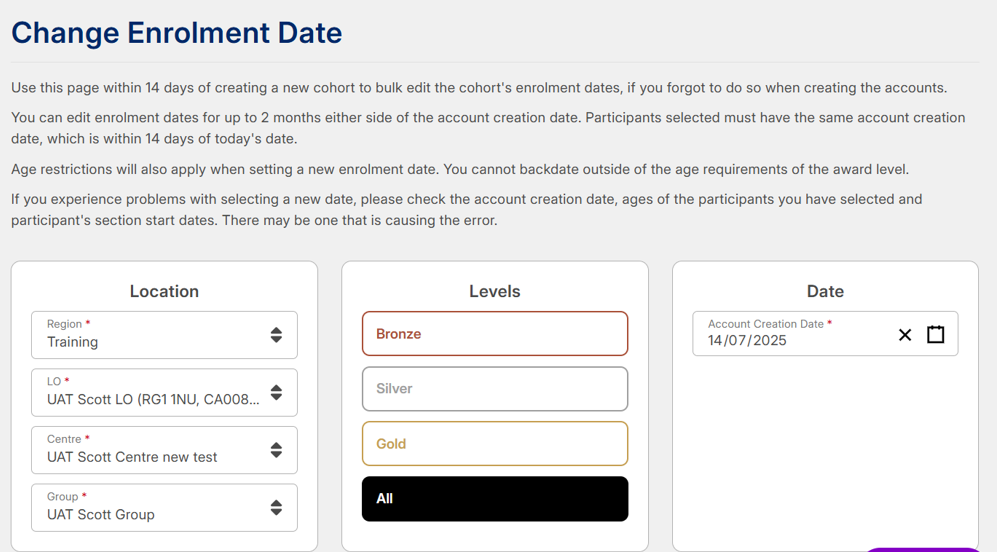Viewport: 997px width, 552px height.
Task: Choose All levels option
Action: 495,499
